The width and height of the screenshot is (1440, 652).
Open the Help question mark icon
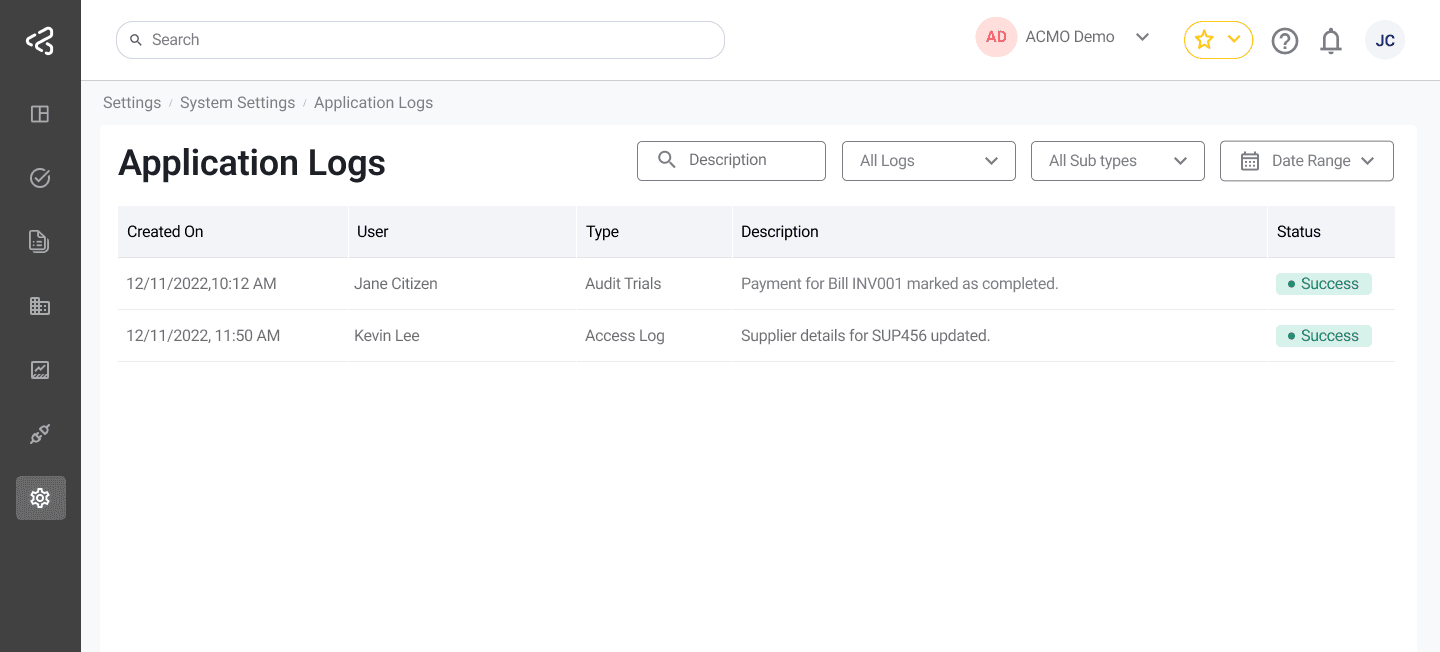pyautogui.click(x=1285, y=40)
